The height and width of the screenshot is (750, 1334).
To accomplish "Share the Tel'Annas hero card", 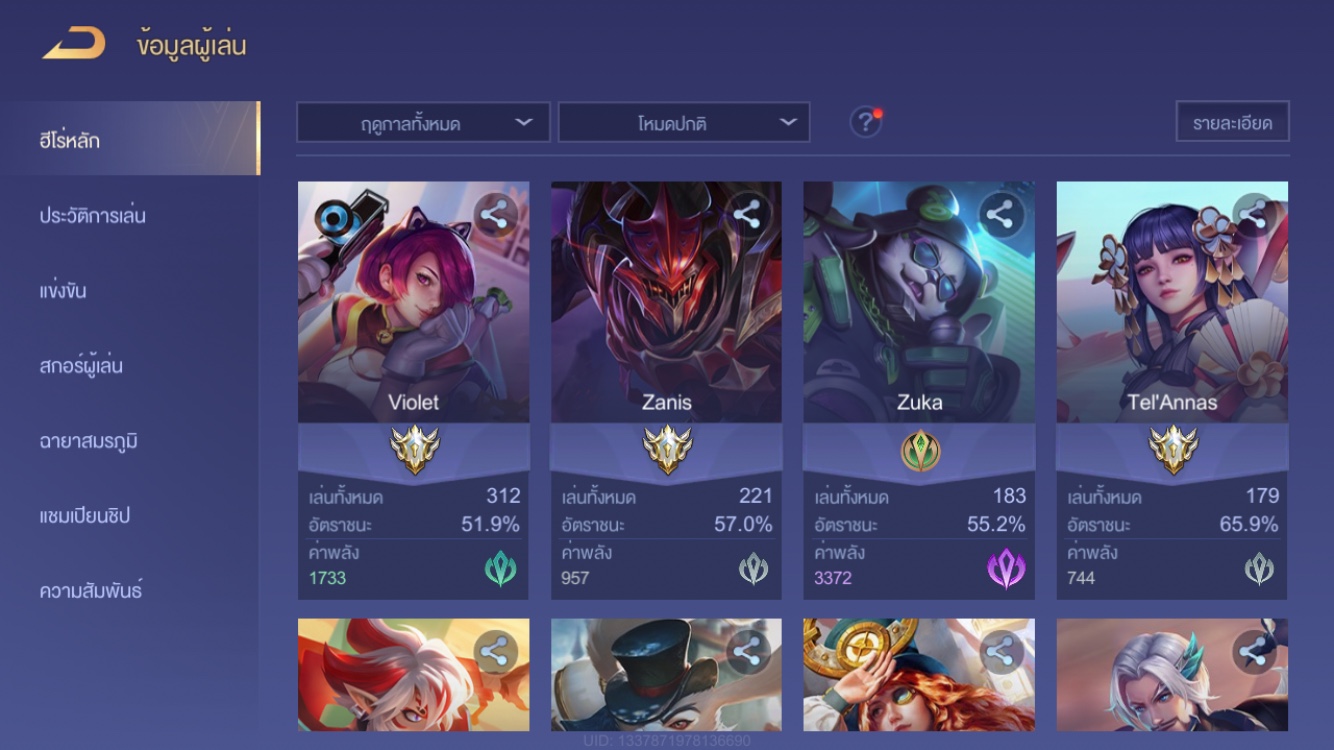I will click(1254, 215).
